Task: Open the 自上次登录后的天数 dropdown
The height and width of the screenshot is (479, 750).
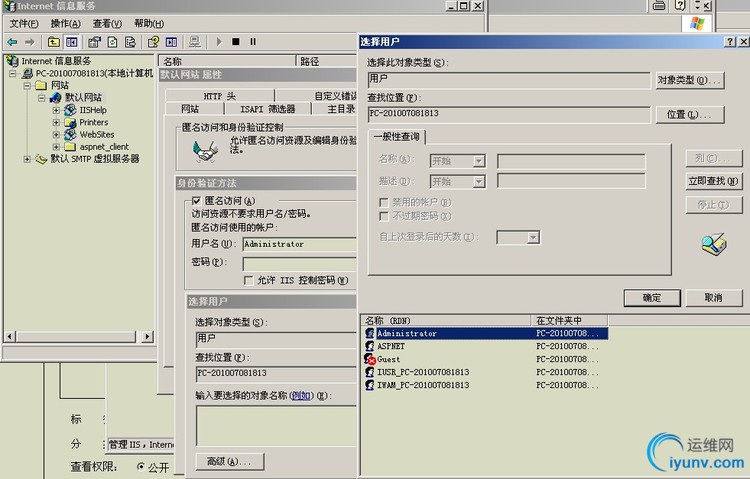Action: click(533, 237)
